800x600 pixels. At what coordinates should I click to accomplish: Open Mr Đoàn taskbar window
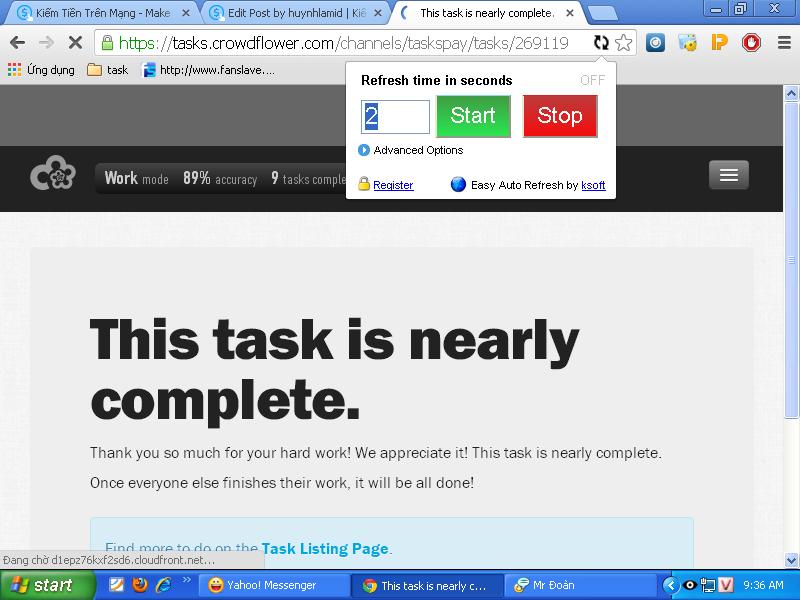[x=579, y=585]
